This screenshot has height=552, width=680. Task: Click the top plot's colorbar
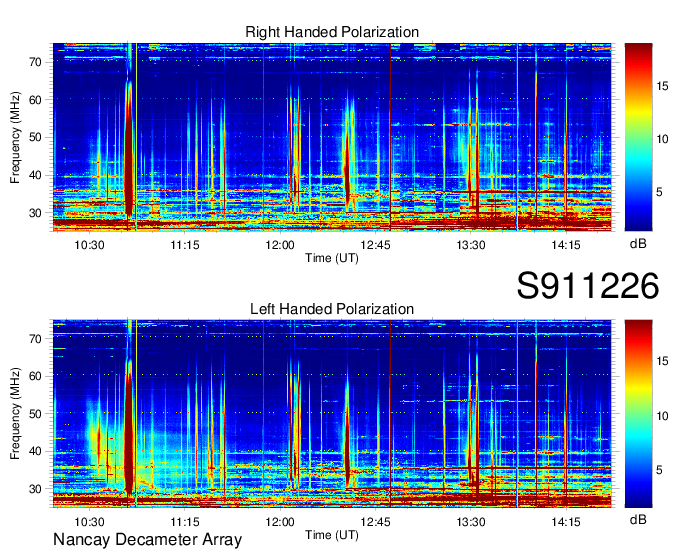point(638,137)
